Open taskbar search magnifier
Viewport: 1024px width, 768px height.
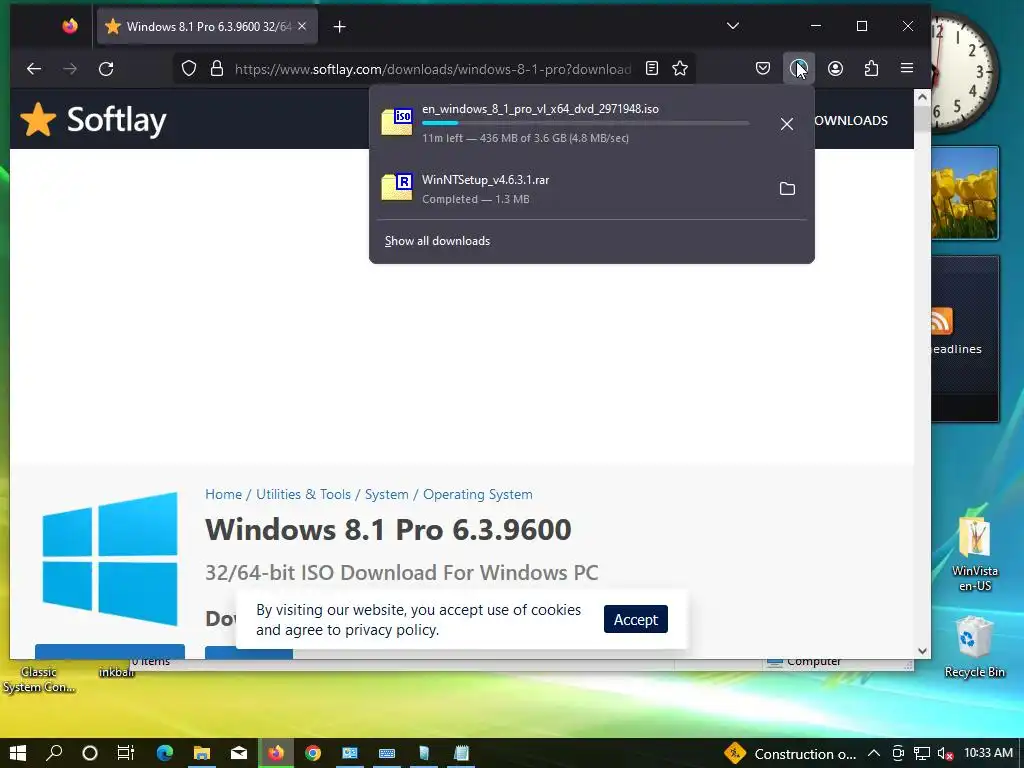[54, 753]
